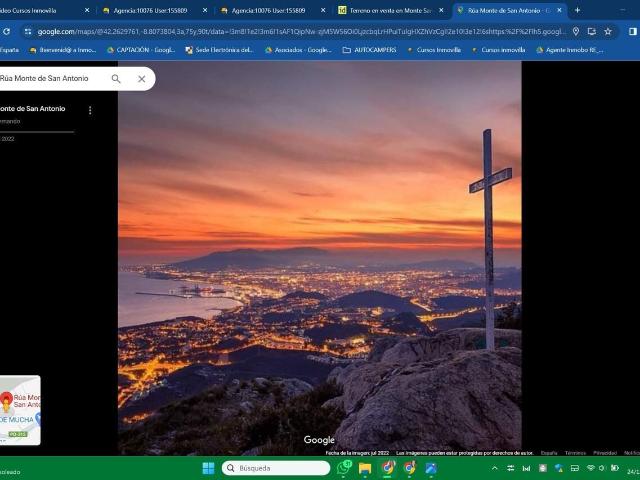
Task: Open WhatsApp from the taskbar
Action: tap(345, 468)
